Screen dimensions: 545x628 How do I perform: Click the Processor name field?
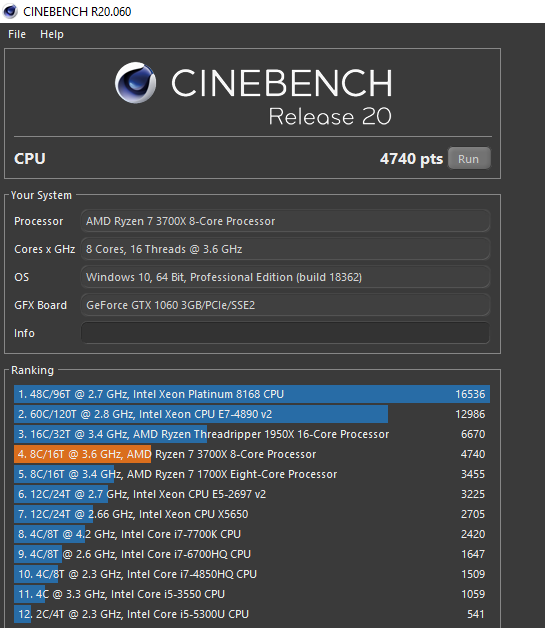click(x=285, y=221)
